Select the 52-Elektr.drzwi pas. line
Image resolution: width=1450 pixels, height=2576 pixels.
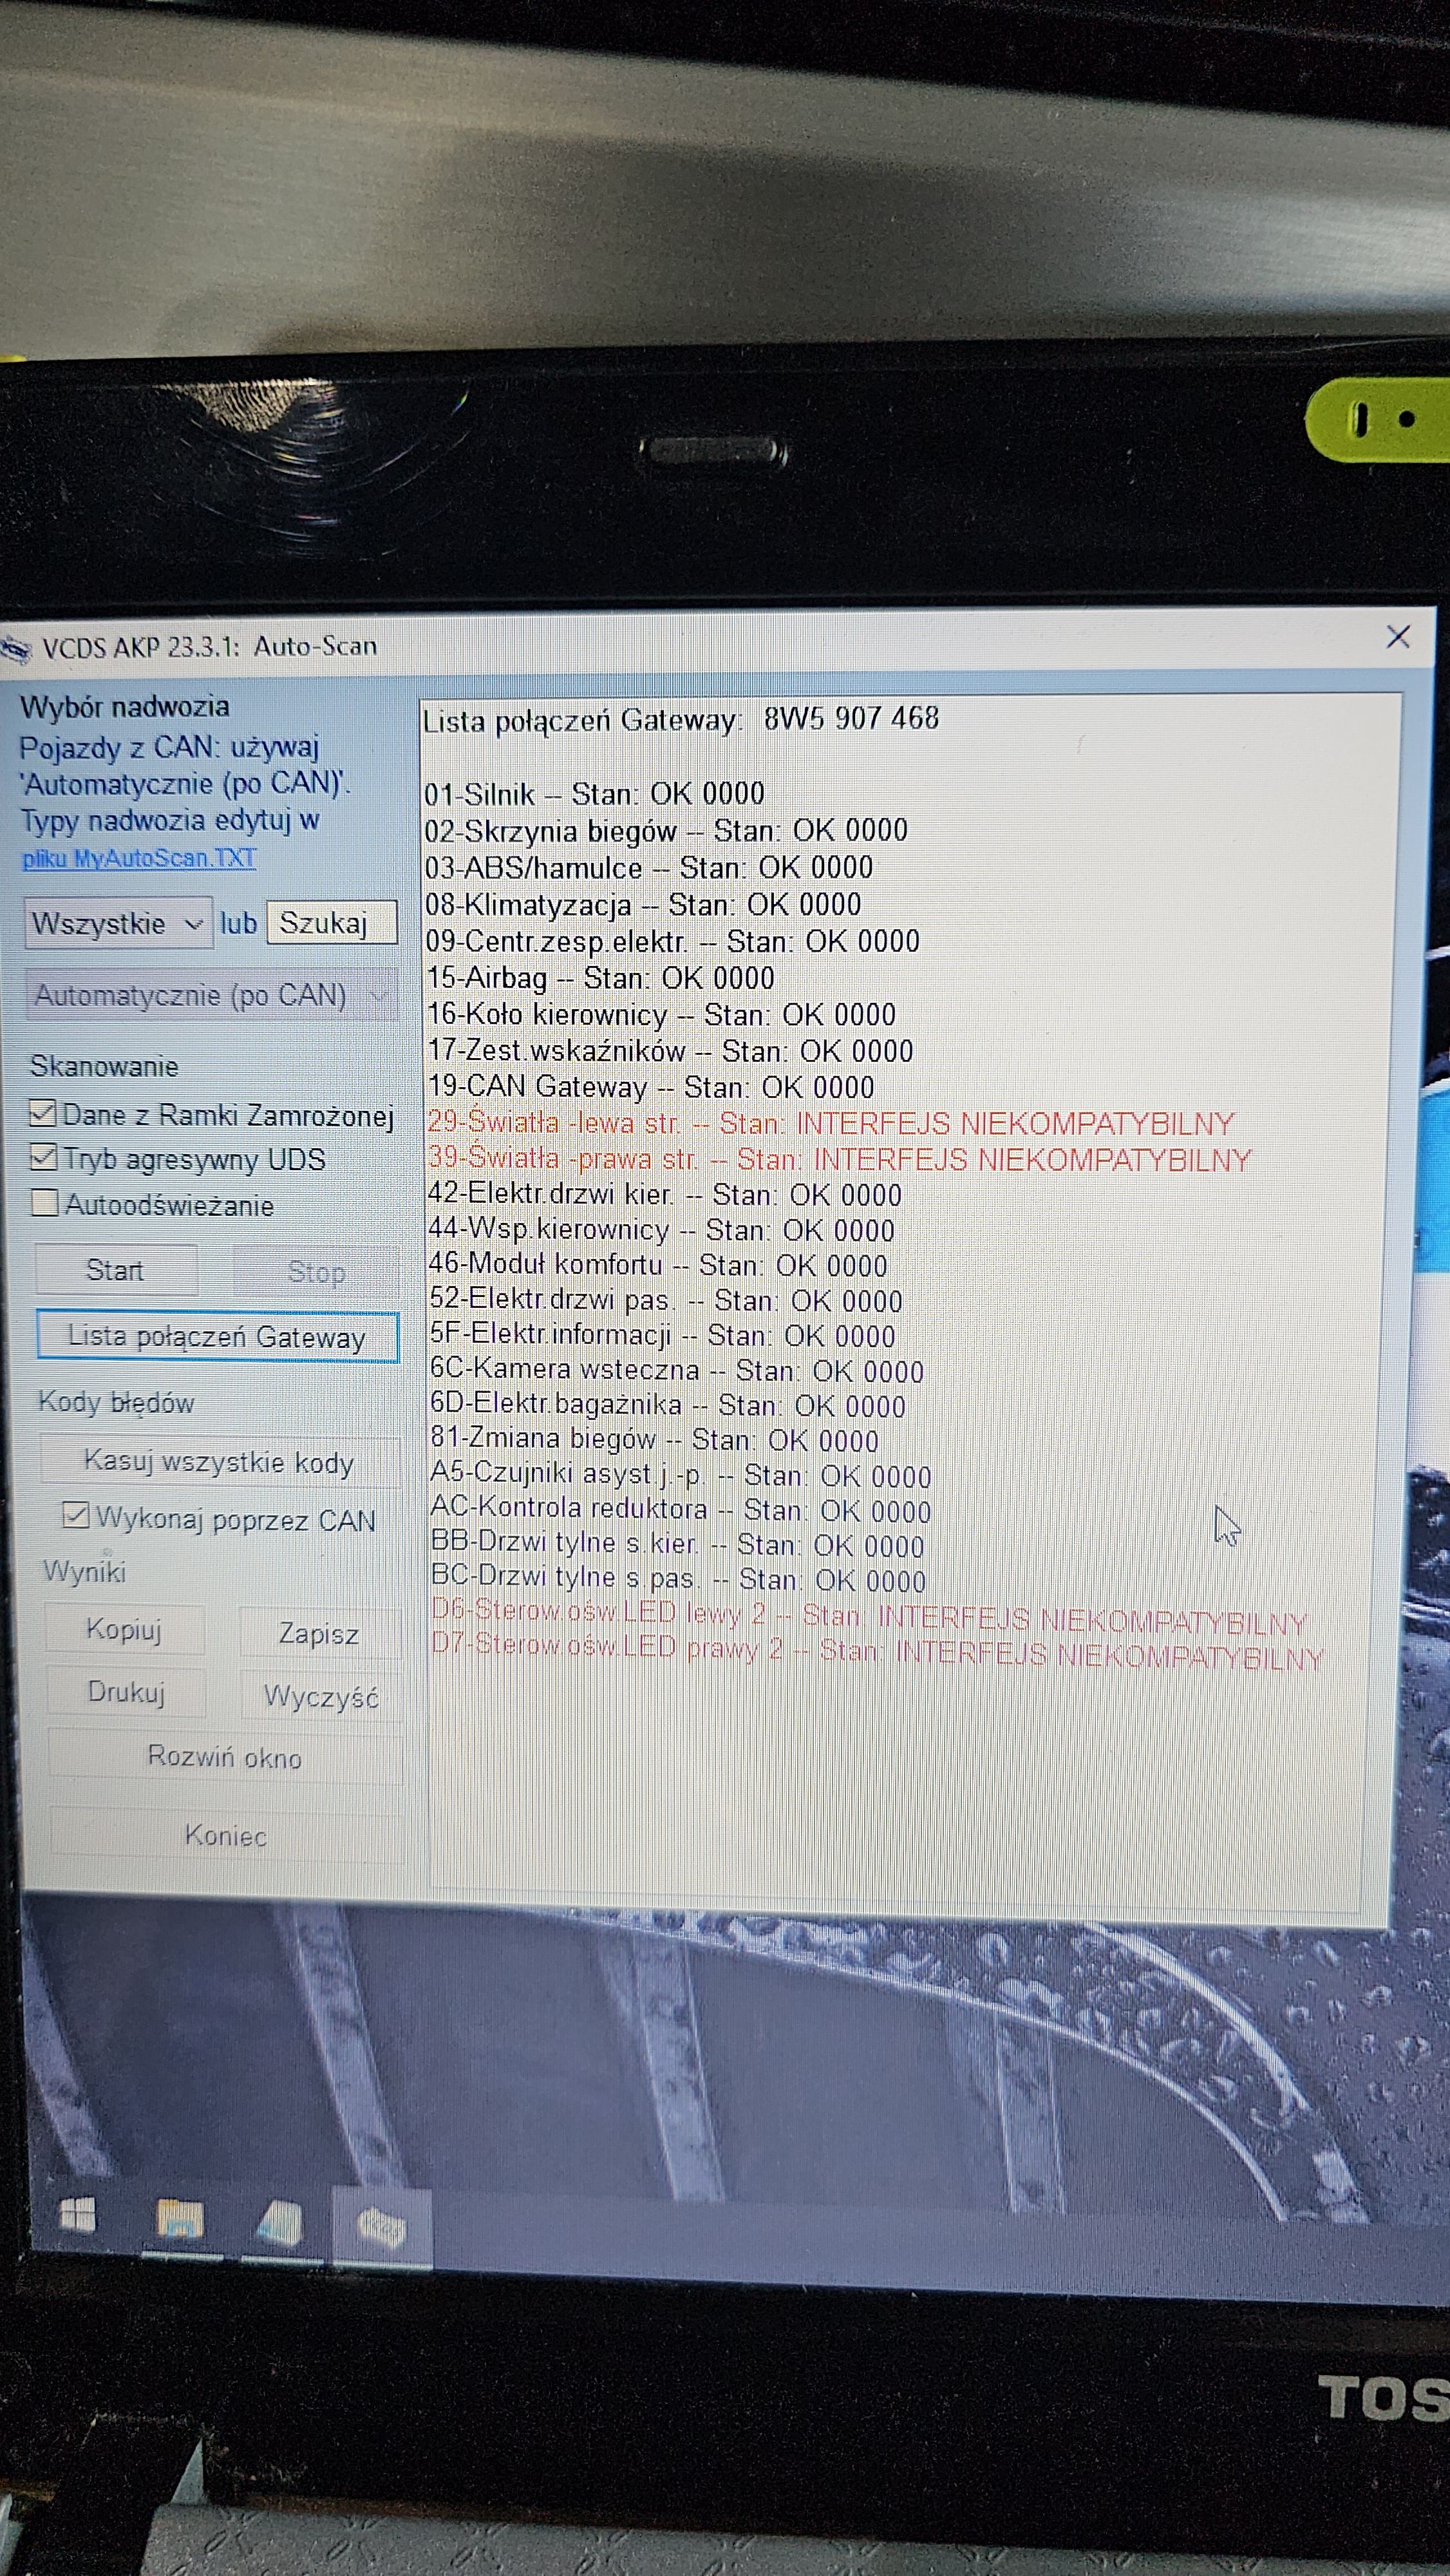666,1300
